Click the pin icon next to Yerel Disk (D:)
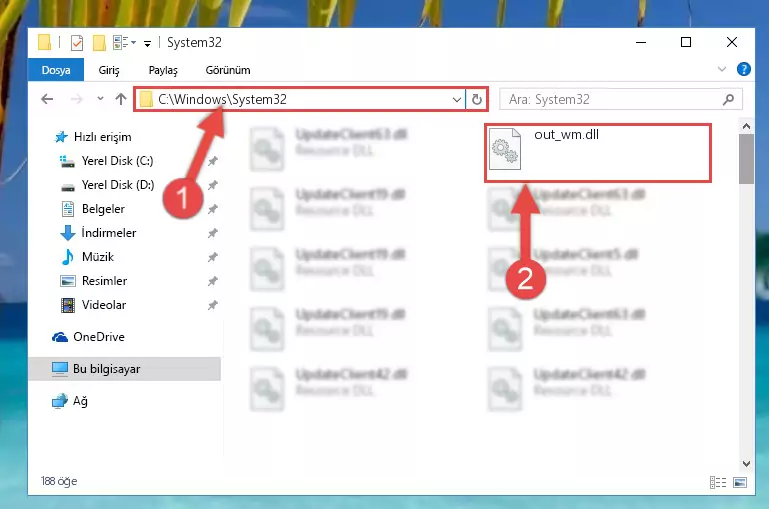The height and width of the screenshot is (509, 769). 212,185
